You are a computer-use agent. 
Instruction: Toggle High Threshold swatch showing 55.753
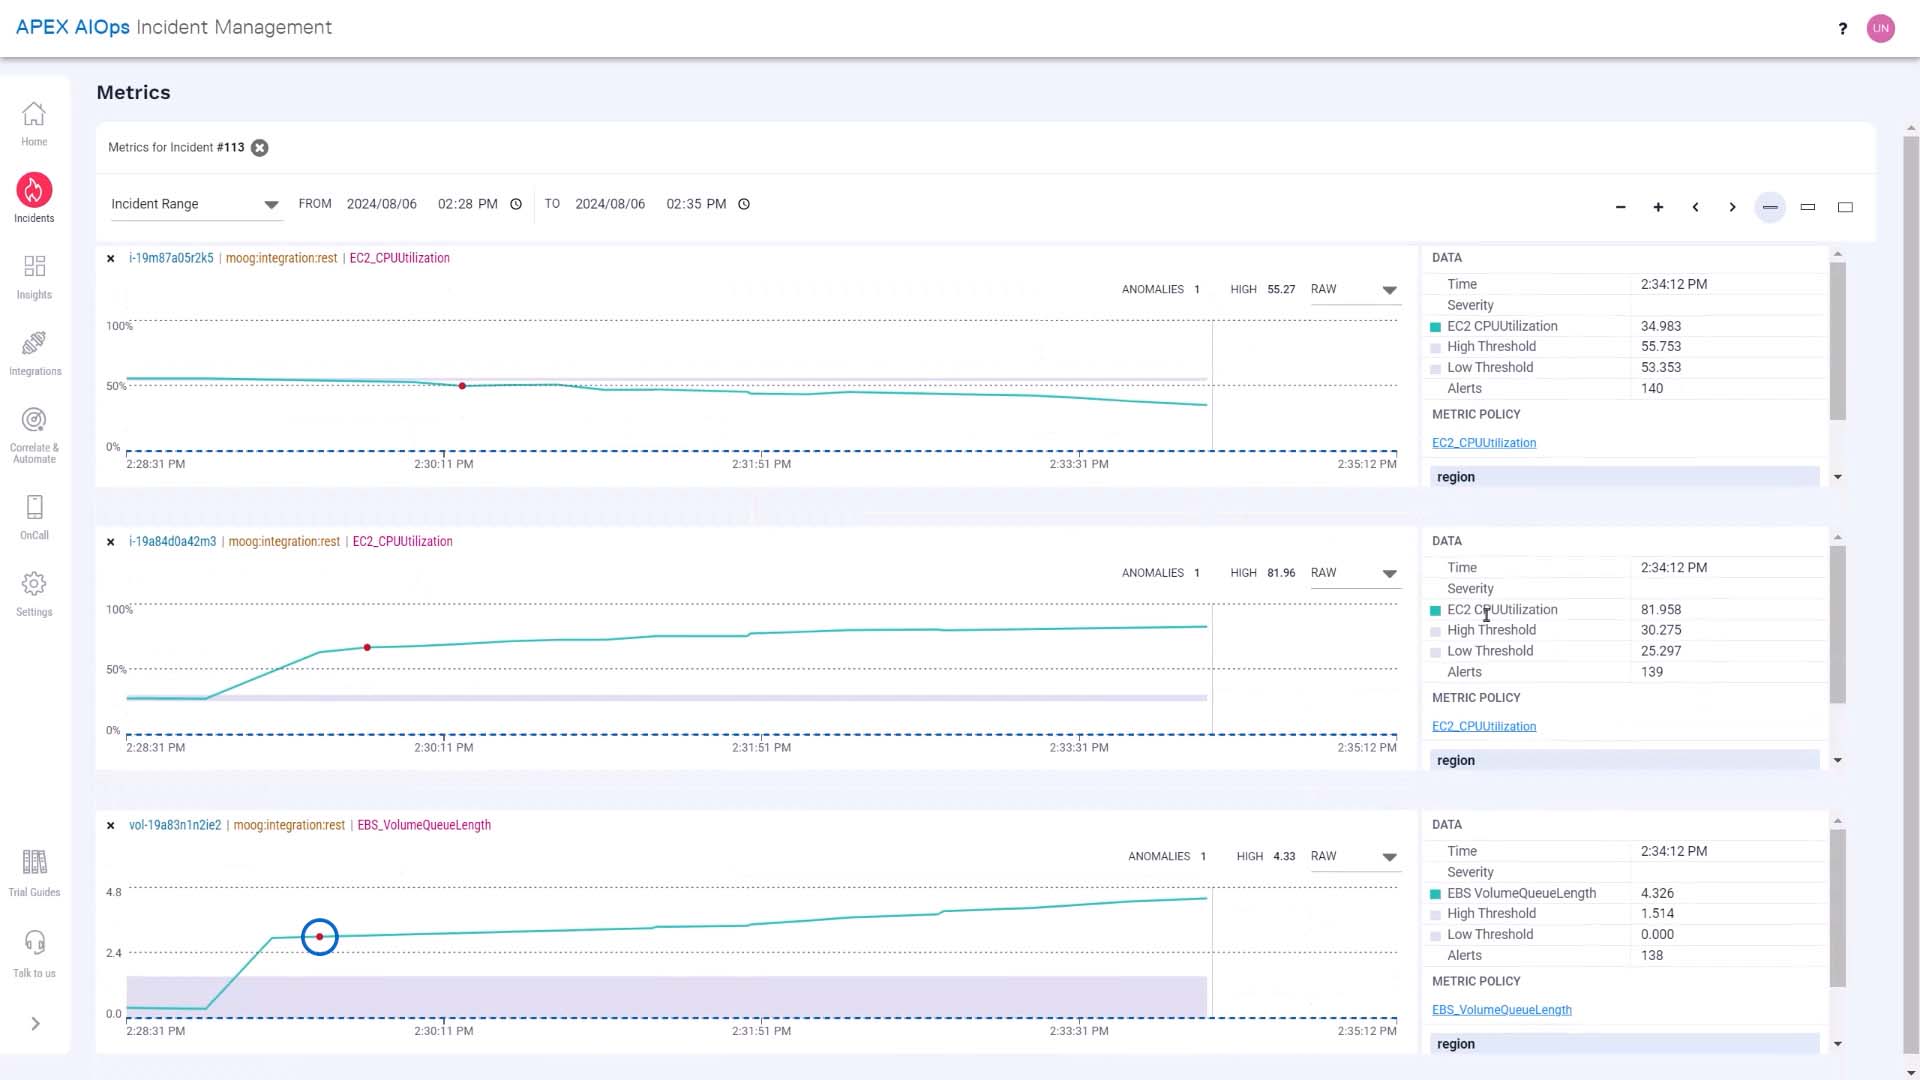pos(1436,348)
